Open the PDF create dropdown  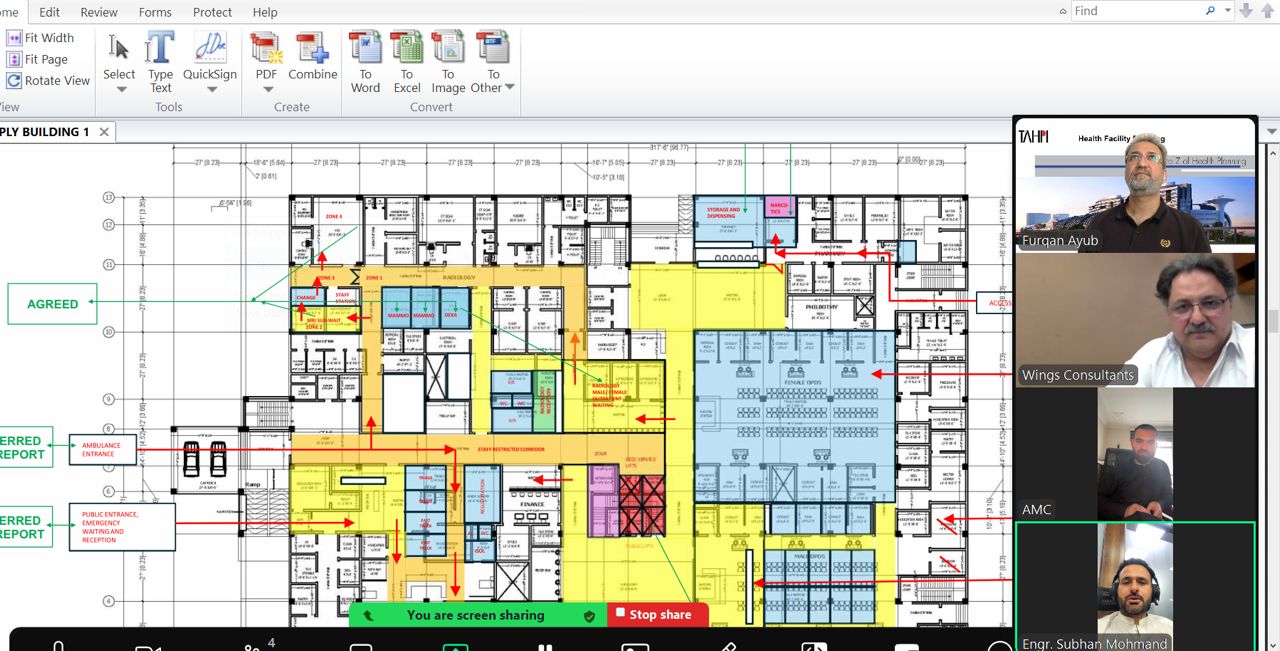(266, 88)
